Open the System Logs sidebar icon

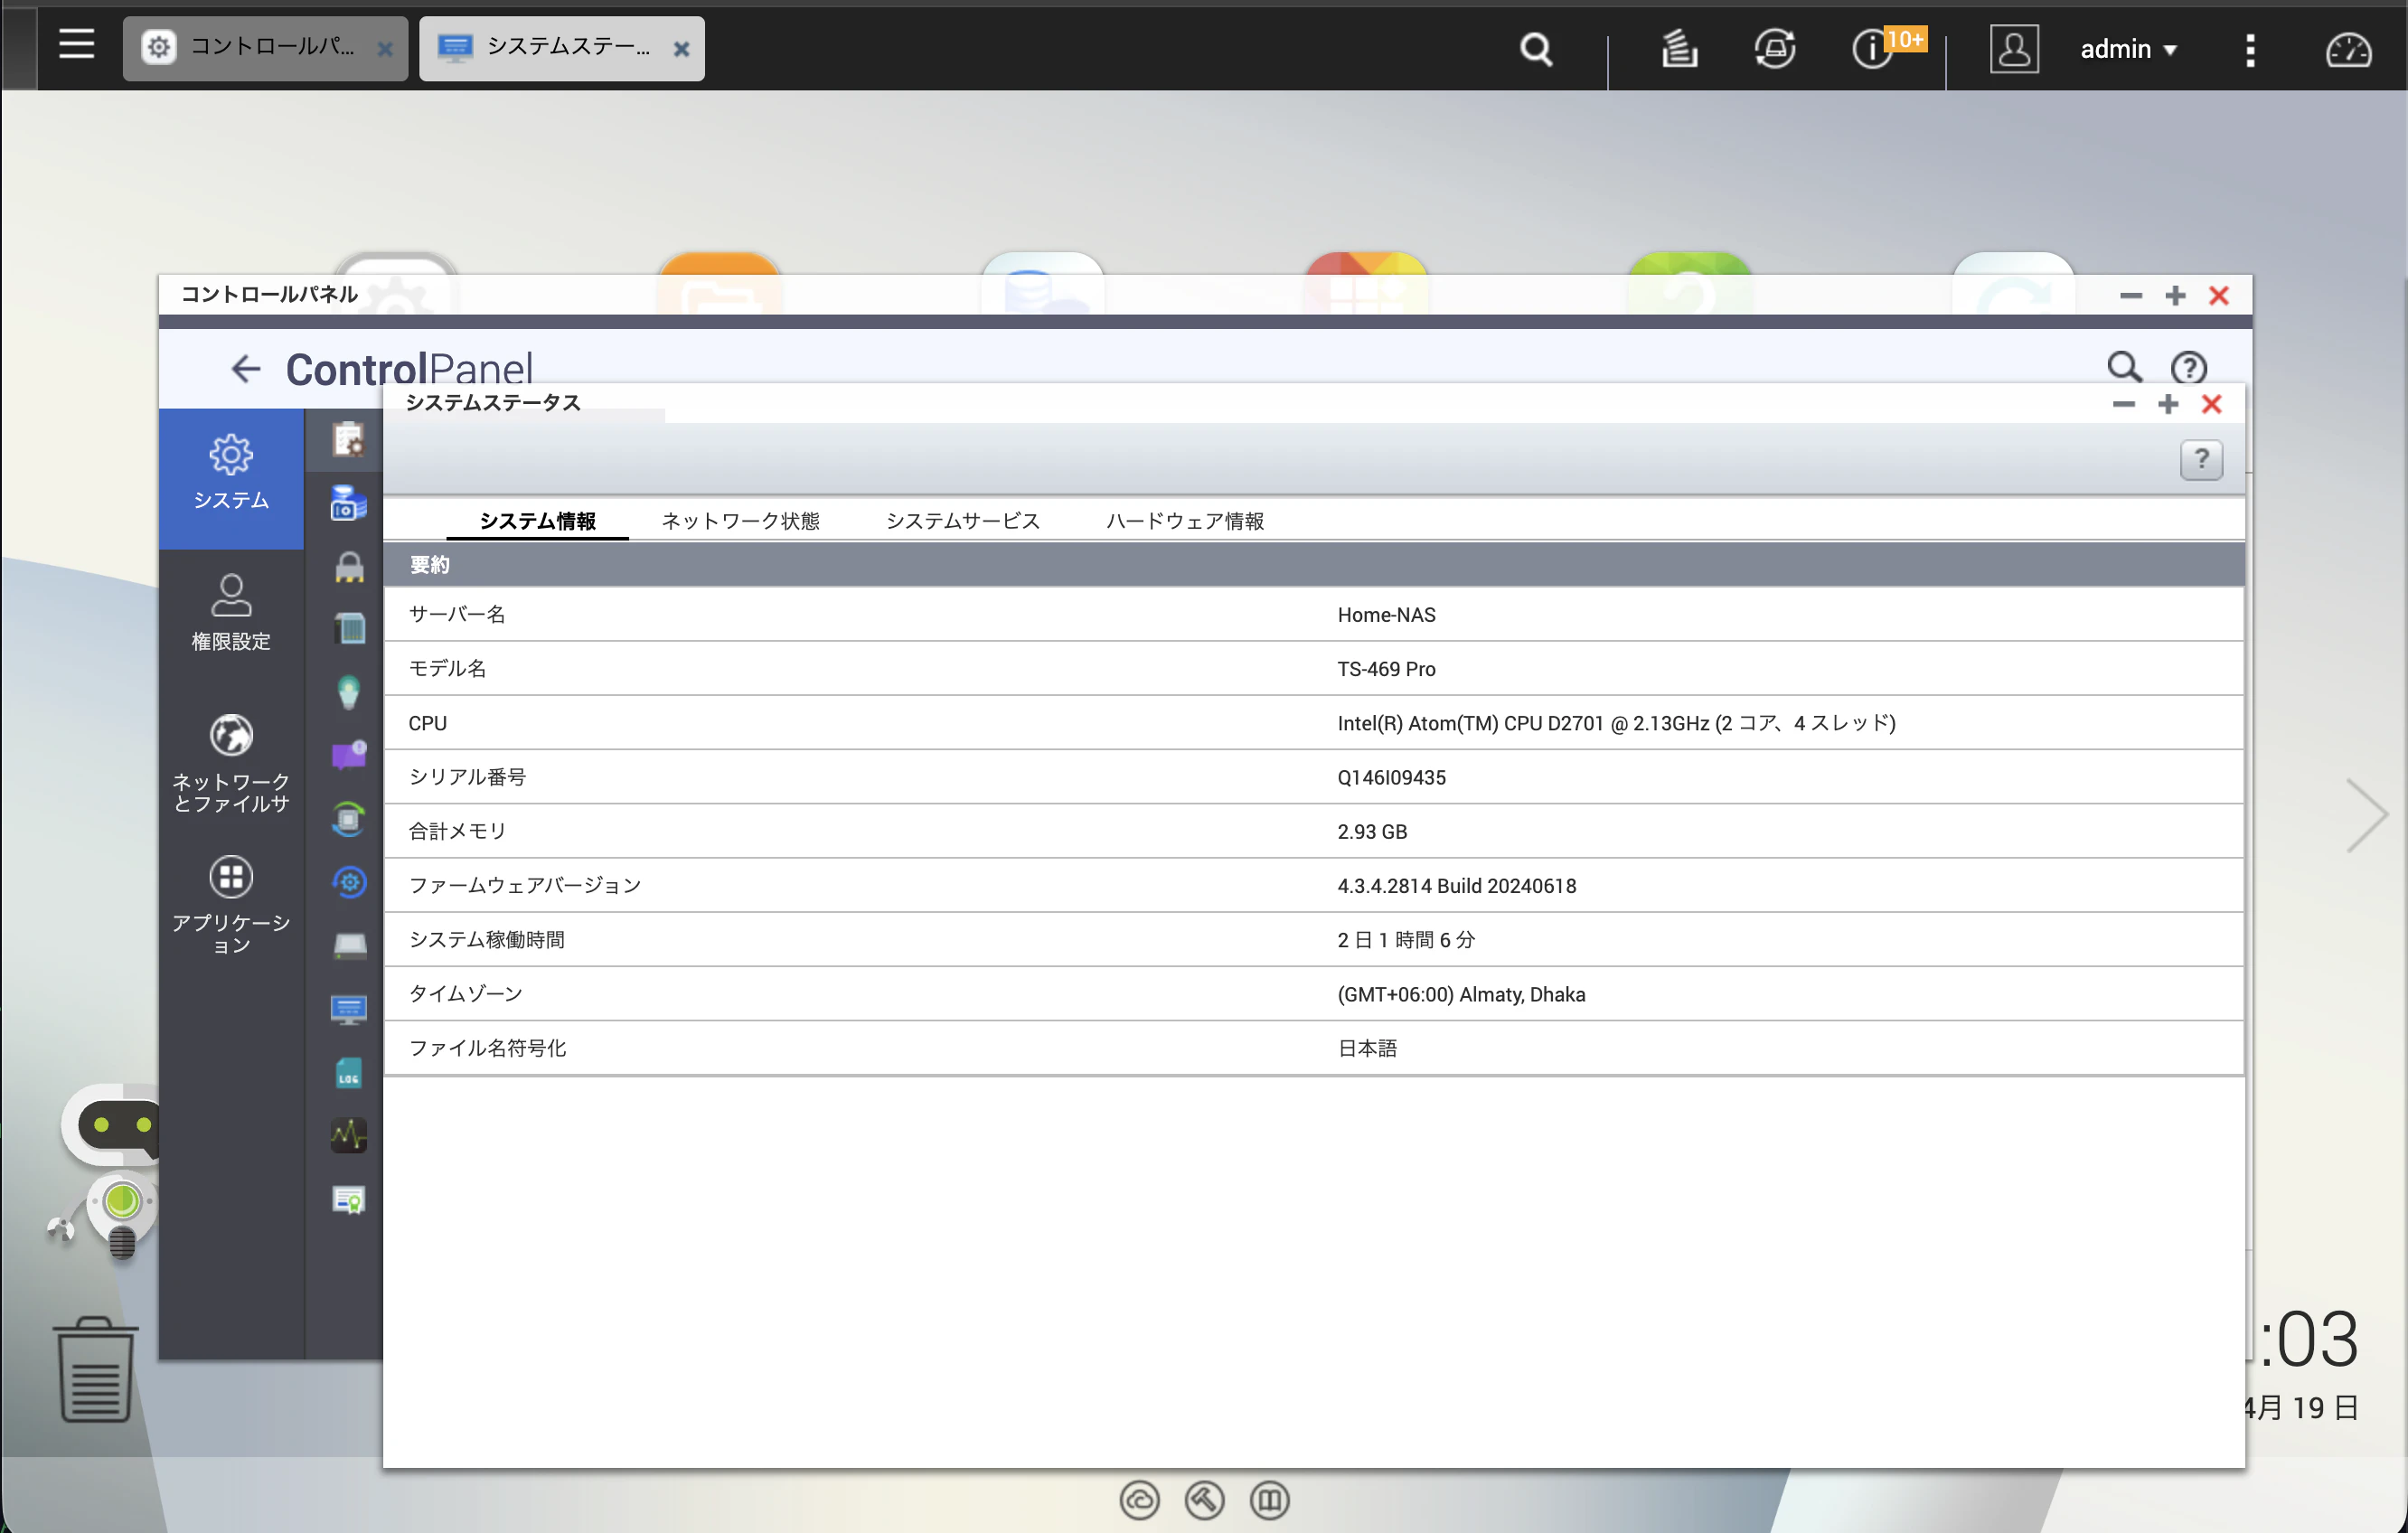point(348,1073)
